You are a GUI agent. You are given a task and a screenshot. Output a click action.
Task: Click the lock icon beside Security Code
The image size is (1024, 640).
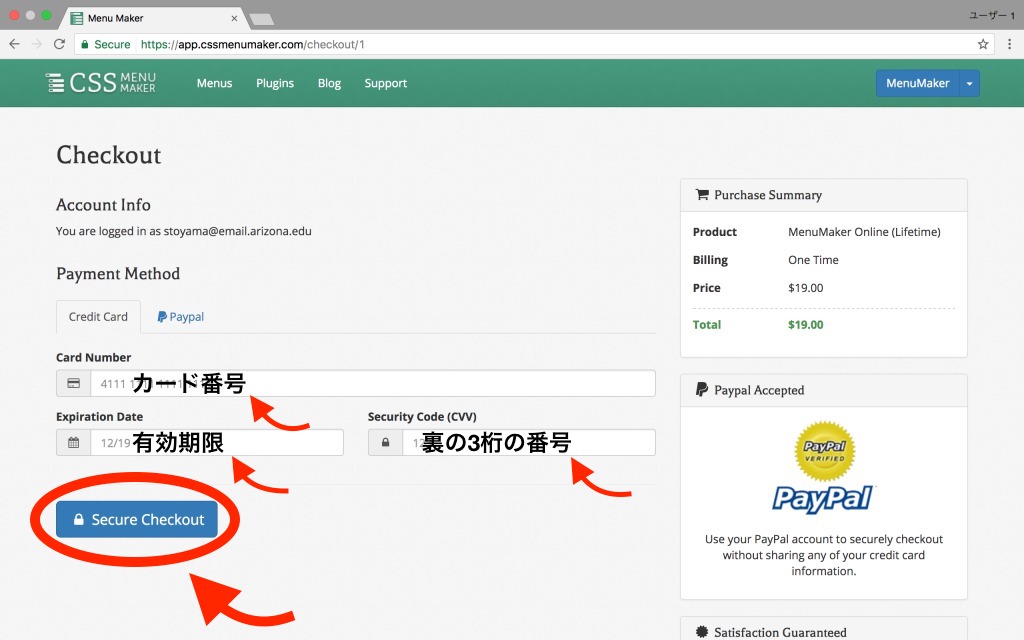coord(385,443)
